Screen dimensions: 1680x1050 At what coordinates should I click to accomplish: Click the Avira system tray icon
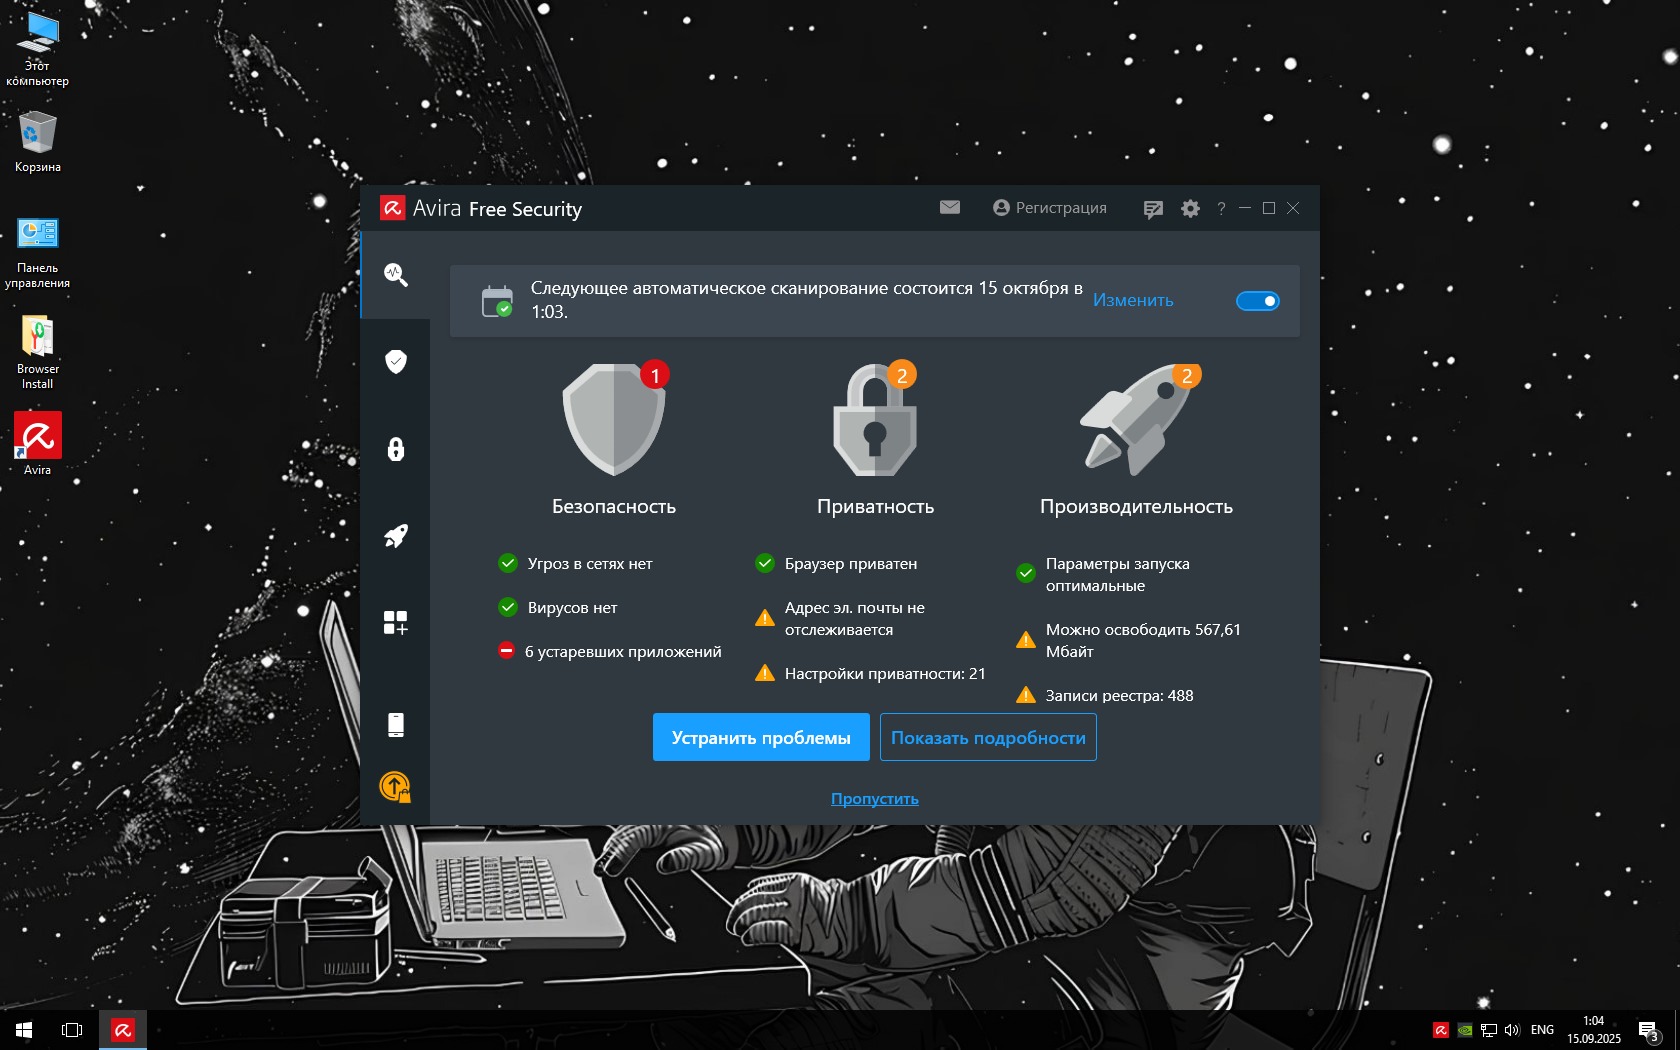[x=1441, y=1030]
